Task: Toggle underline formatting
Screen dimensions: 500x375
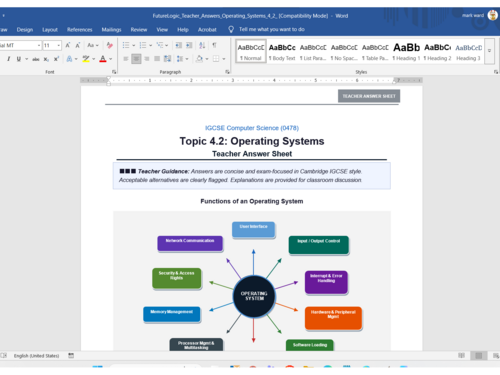Action: [x=19, y=59]
